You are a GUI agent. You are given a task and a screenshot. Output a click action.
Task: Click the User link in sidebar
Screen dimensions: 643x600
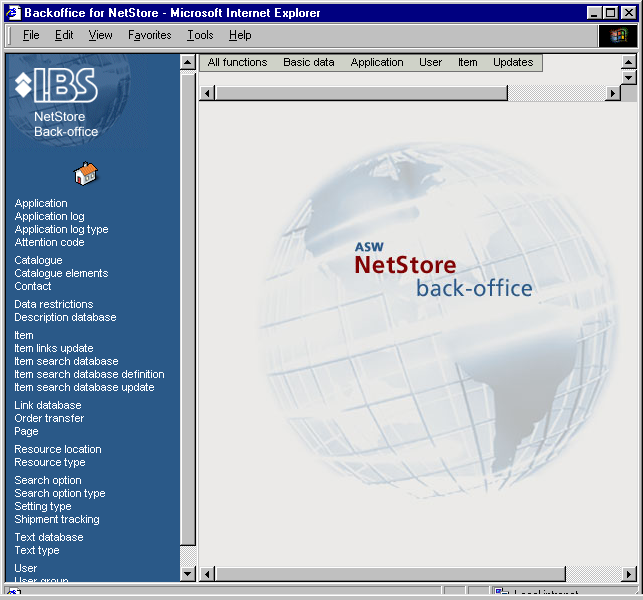(x=26, y=568)
